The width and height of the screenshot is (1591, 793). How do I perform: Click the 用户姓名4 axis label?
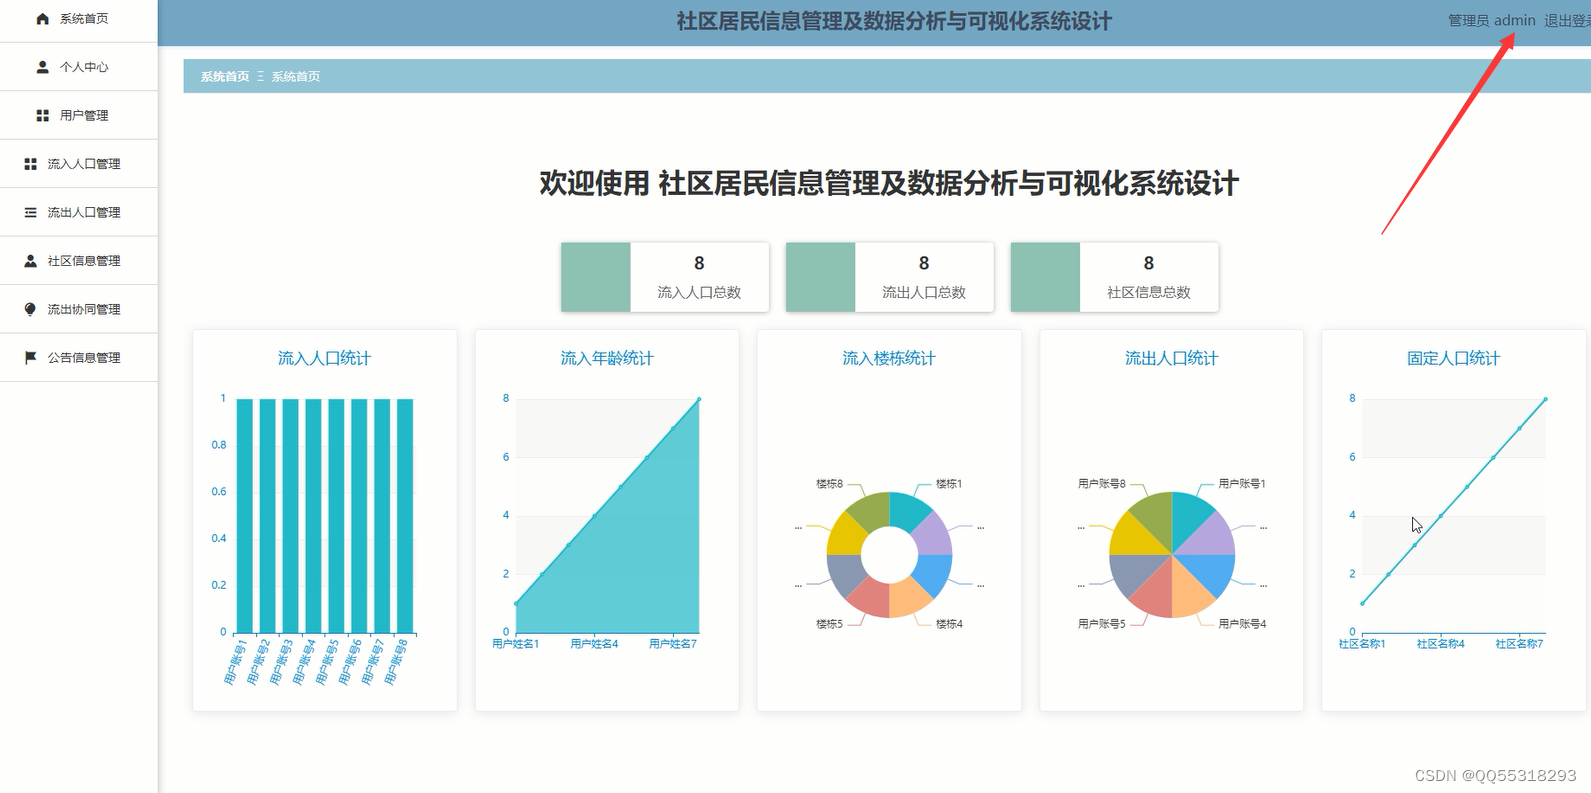(594, 644)
